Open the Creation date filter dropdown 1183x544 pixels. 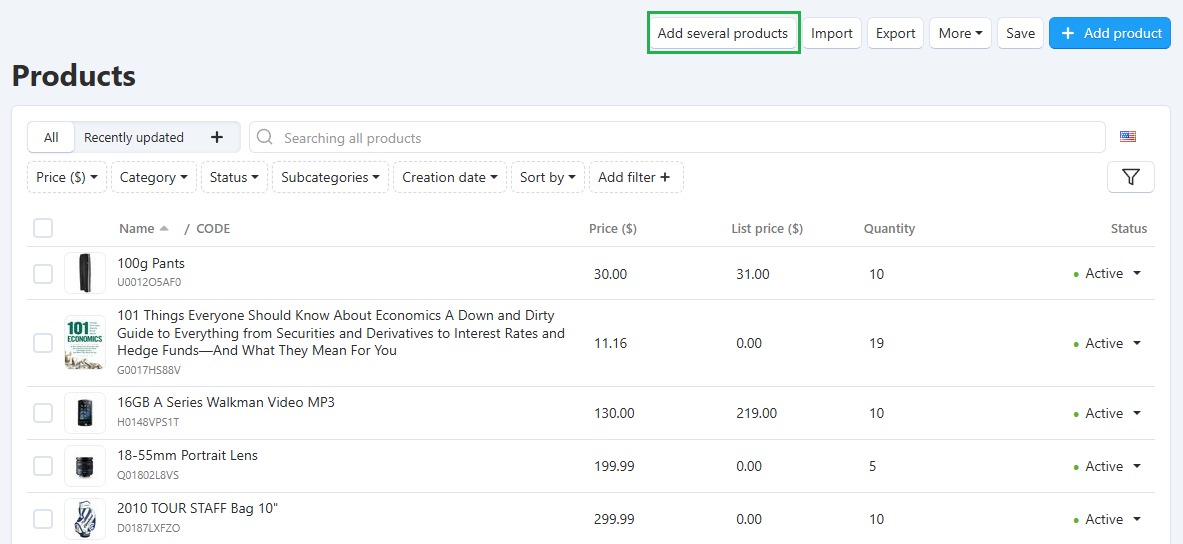450,177
